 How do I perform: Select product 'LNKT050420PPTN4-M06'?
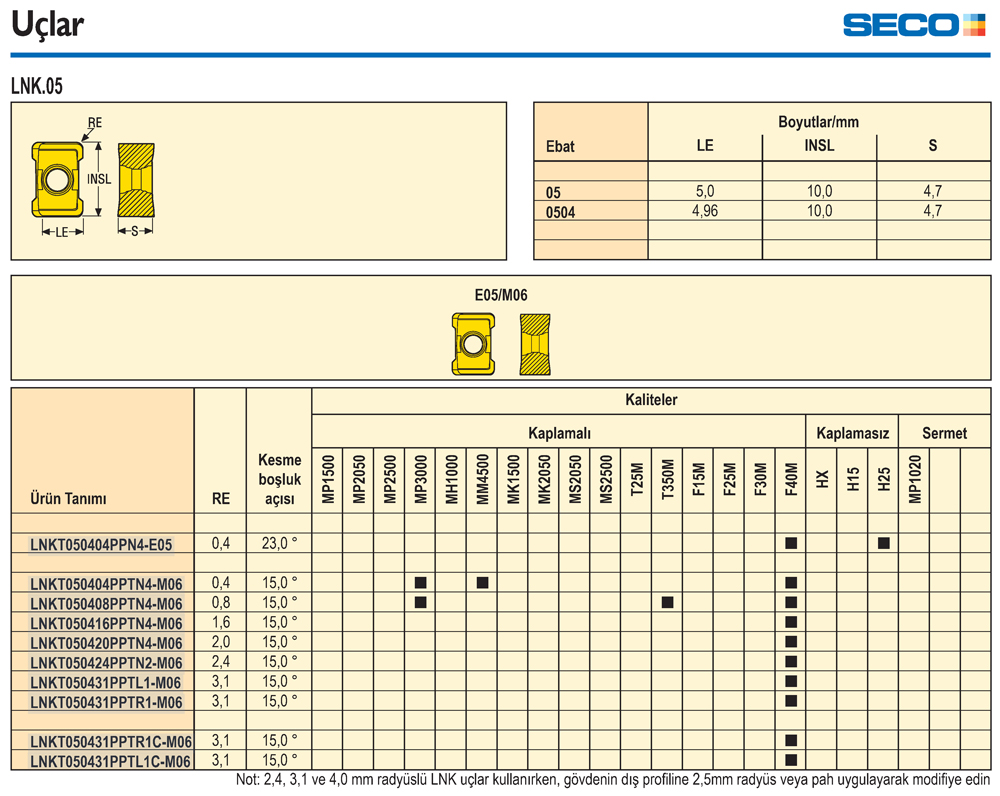coord(107,644)
